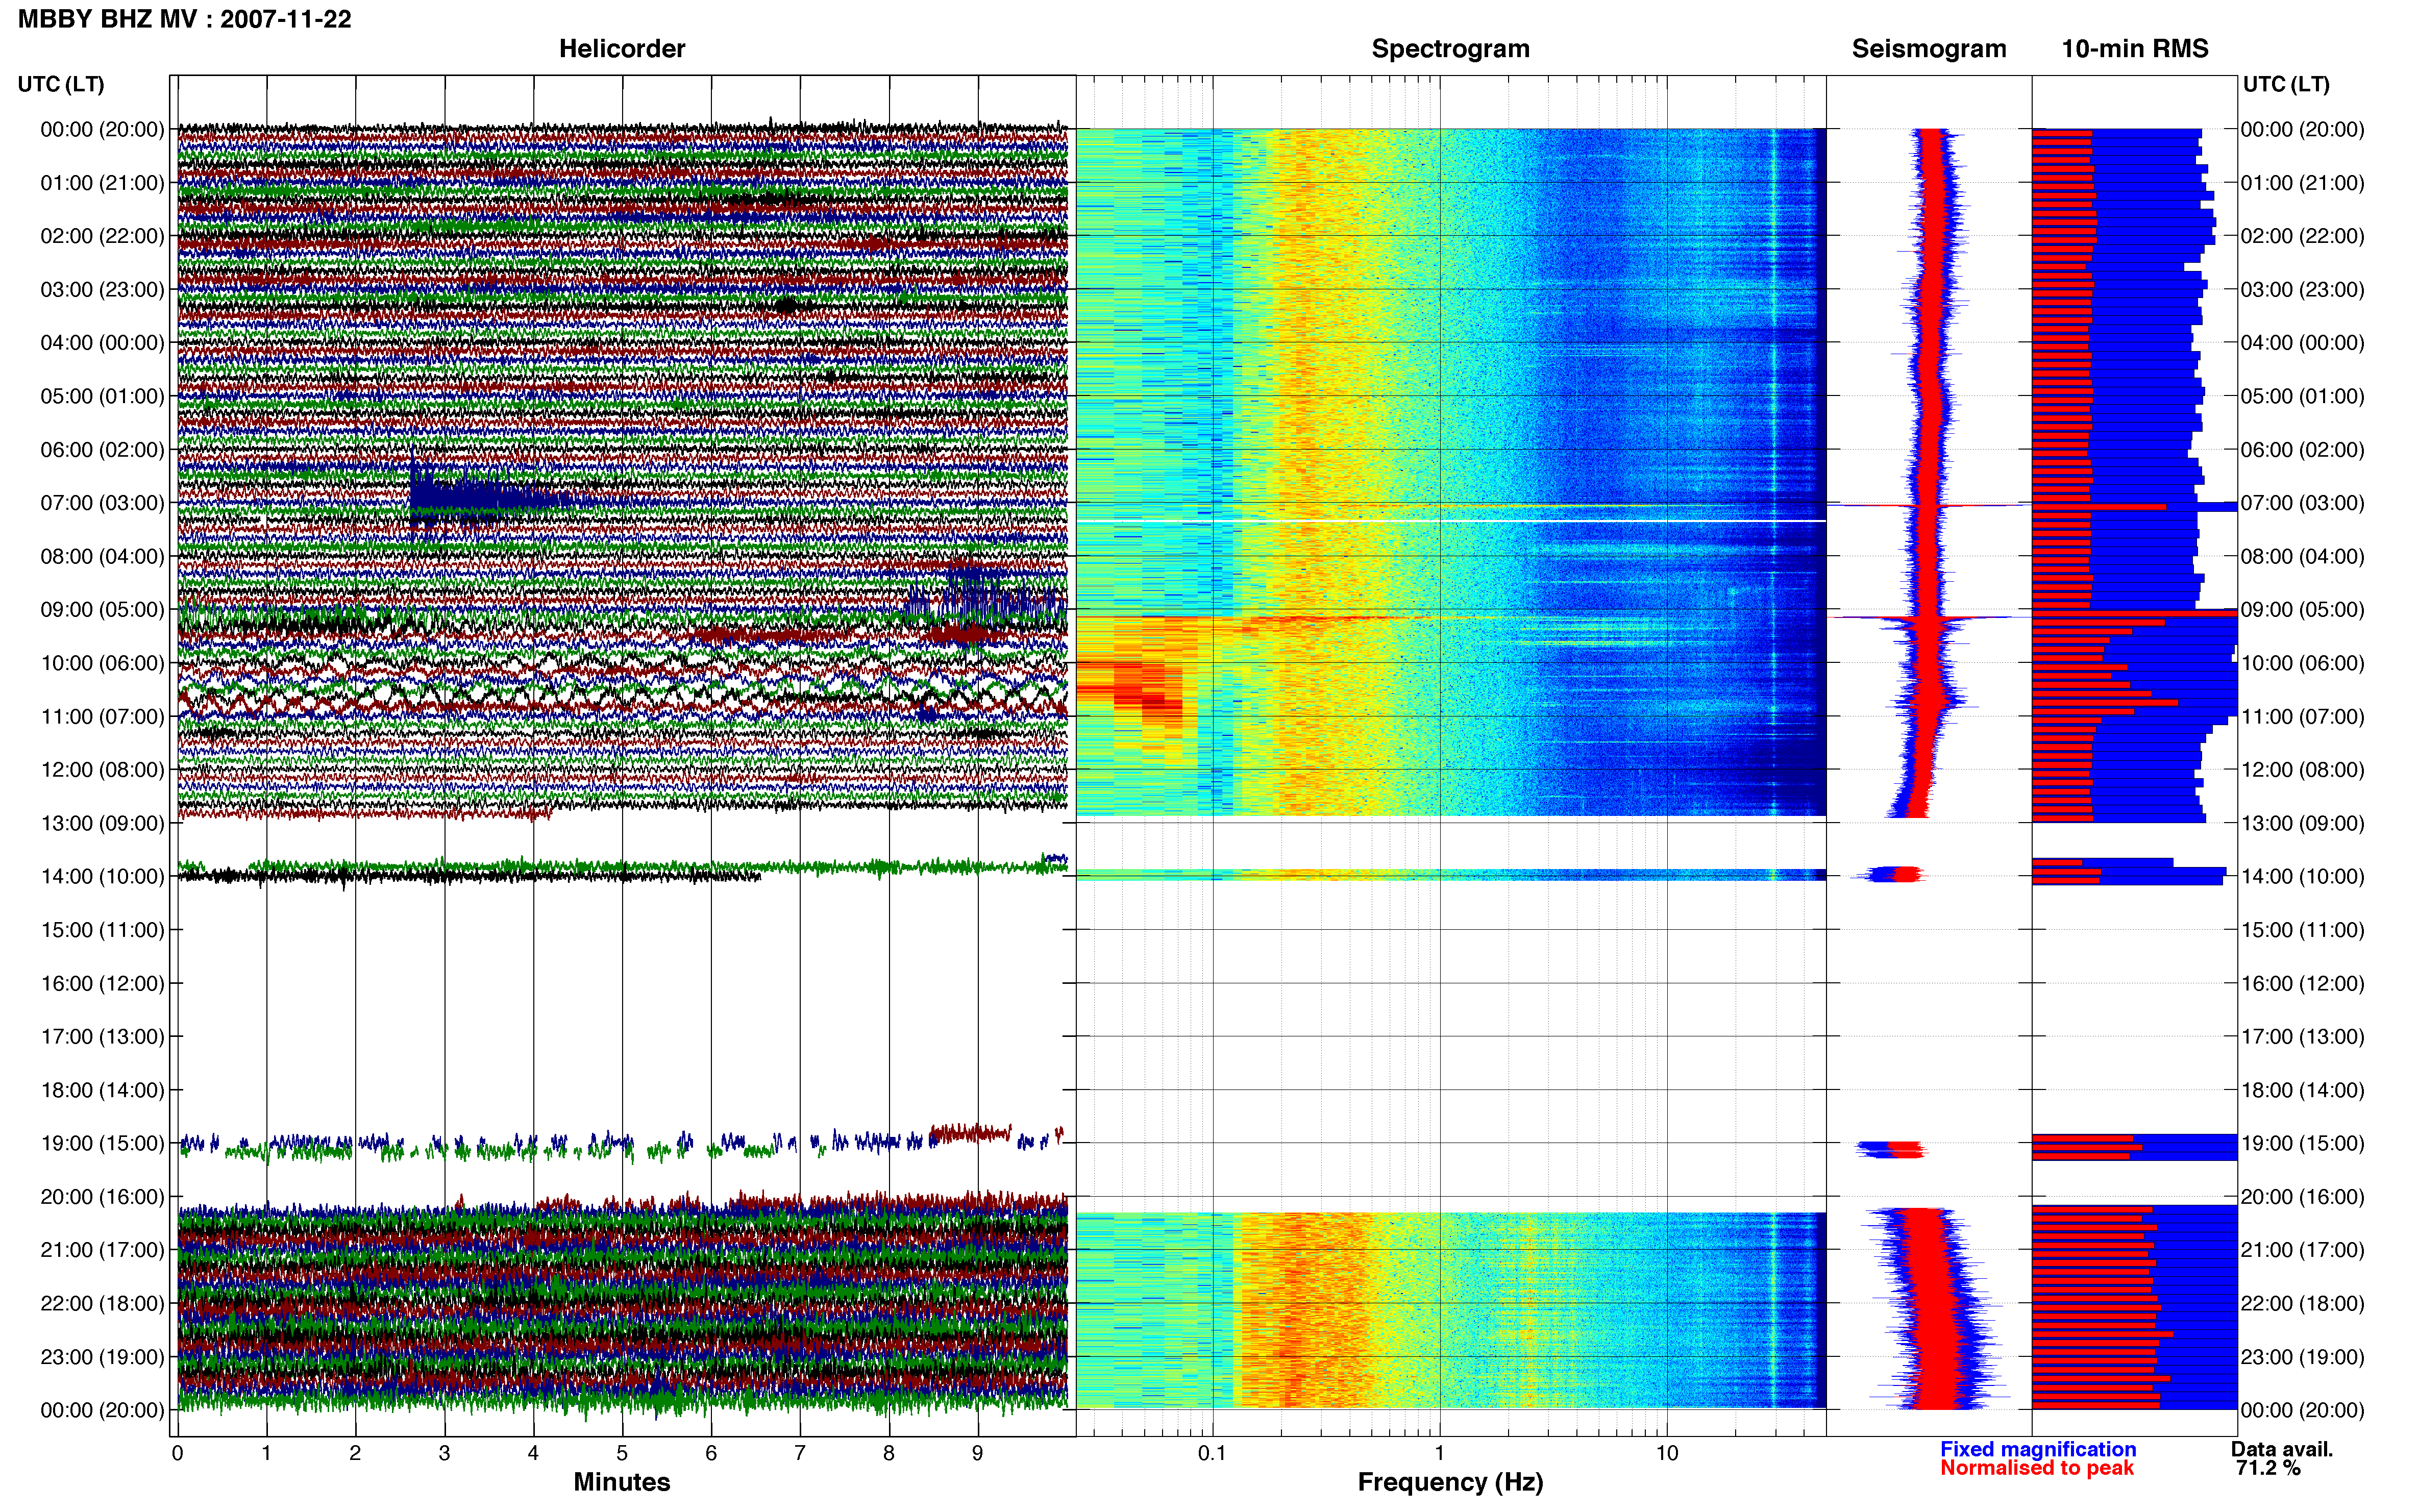The image size is (2419, 1512).
Task: Click the red Normalised to peak legend text
Action: coord(2037,1468)
